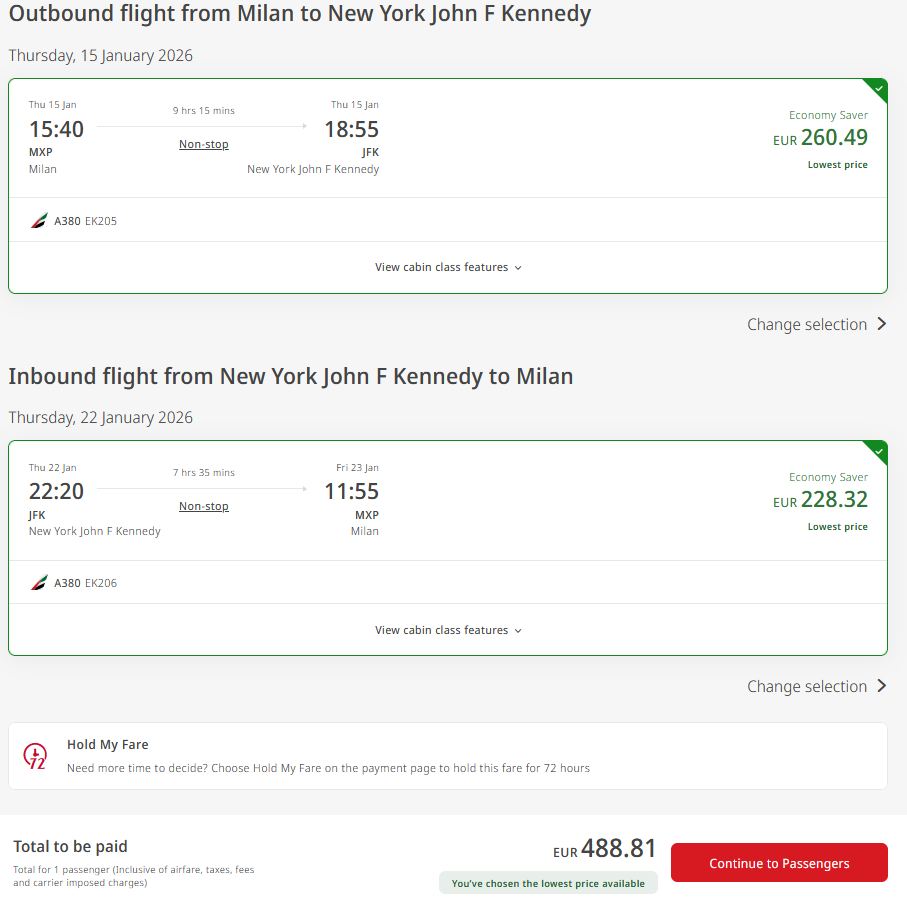
Task: Click the lowest price available badge
Action: [548, 883]
